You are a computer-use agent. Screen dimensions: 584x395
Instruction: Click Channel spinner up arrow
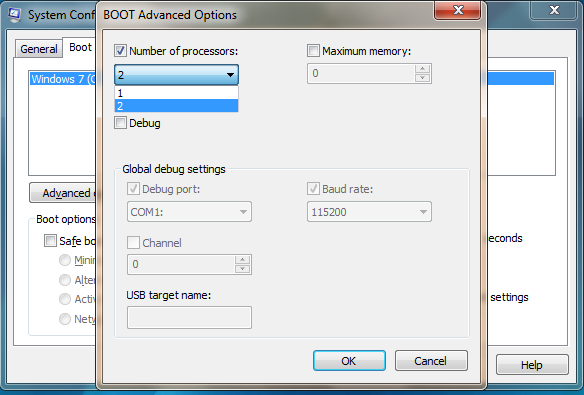pos(242,259)
